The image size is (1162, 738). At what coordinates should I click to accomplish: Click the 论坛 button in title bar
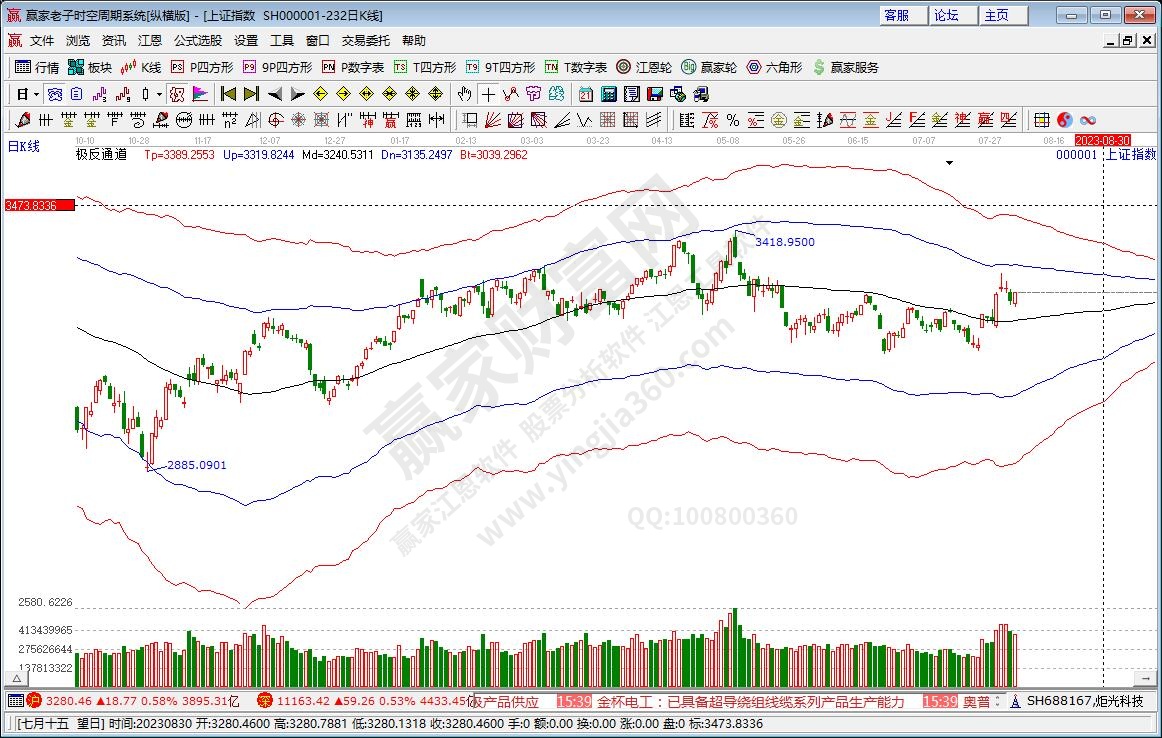coord(946,15)
